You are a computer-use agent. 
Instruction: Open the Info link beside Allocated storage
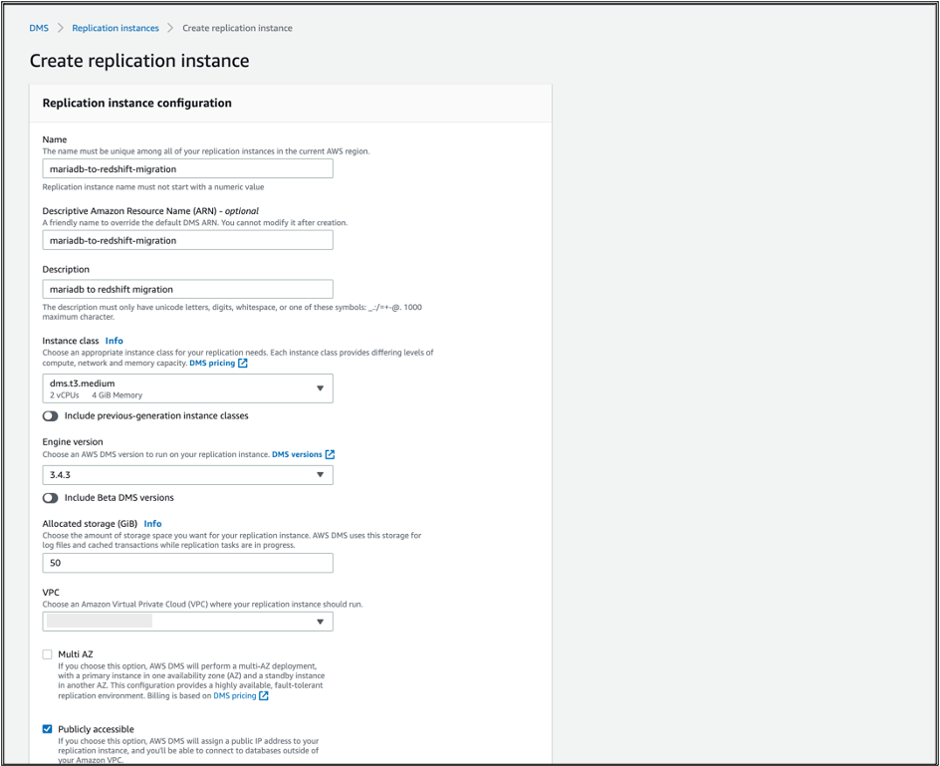click(x=152, y=523)
